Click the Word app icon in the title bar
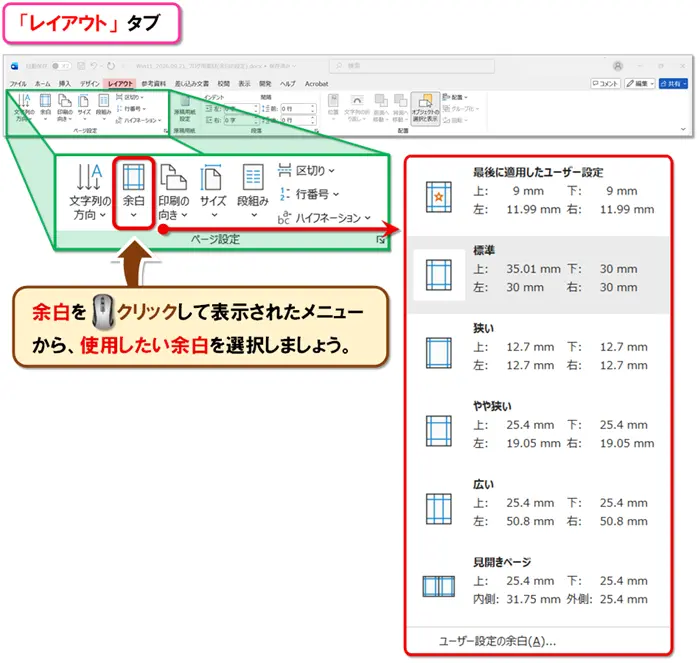The image size is (700, 663). [14, 66]
